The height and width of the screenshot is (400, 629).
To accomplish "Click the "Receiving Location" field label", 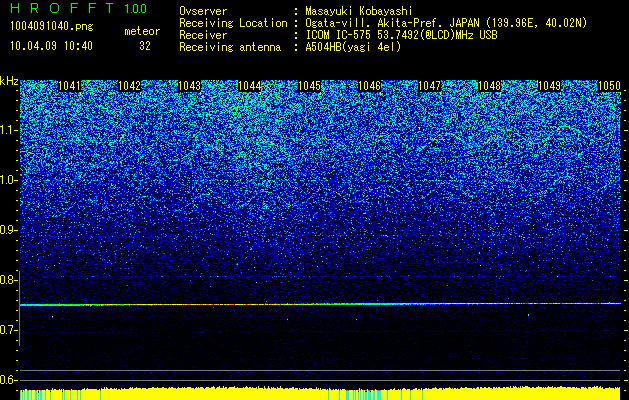I will [x=233, y=23].
